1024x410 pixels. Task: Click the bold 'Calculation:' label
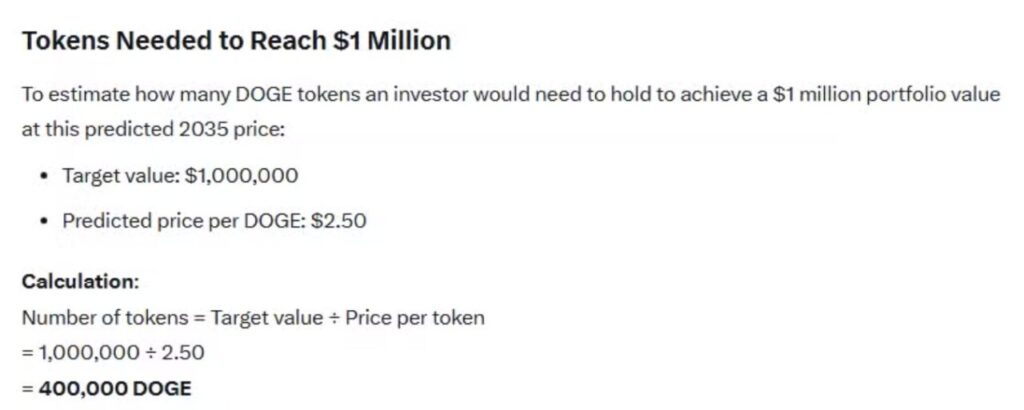81,281
